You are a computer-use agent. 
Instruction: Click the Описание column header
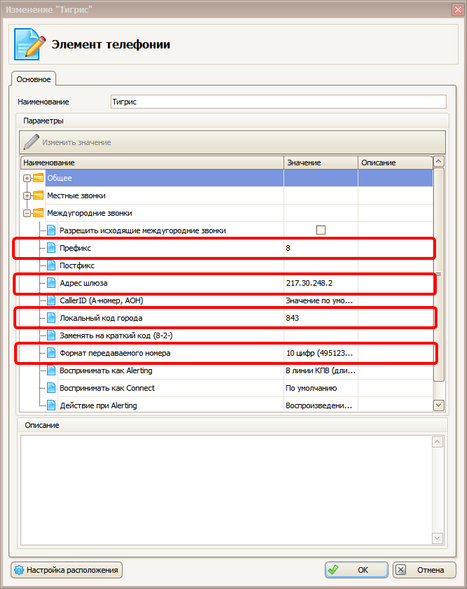tap(395, 163)
